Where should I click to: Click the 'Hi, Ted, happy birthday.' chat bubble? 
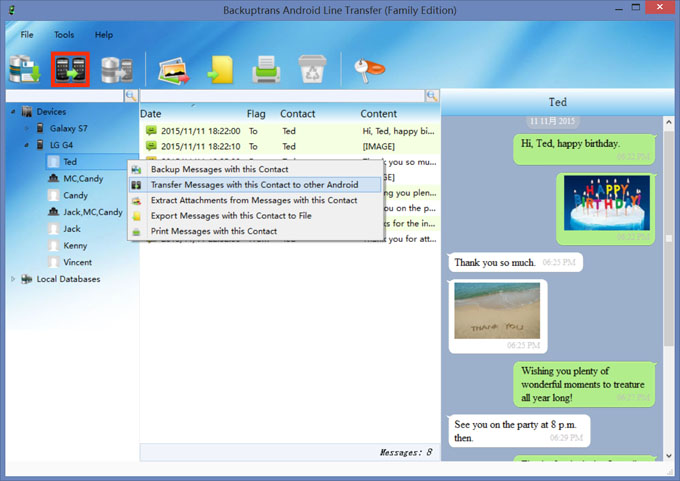click(584, 149)
